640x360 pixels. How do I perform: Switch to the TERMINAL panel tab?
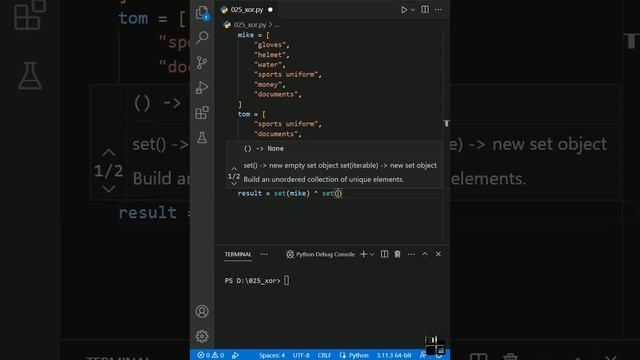pyautogui.click(x=238, y=254)
